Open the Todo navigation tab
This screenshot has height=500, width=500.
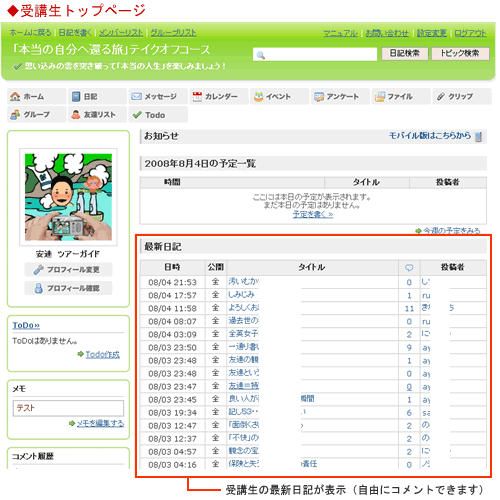point(158,115)
